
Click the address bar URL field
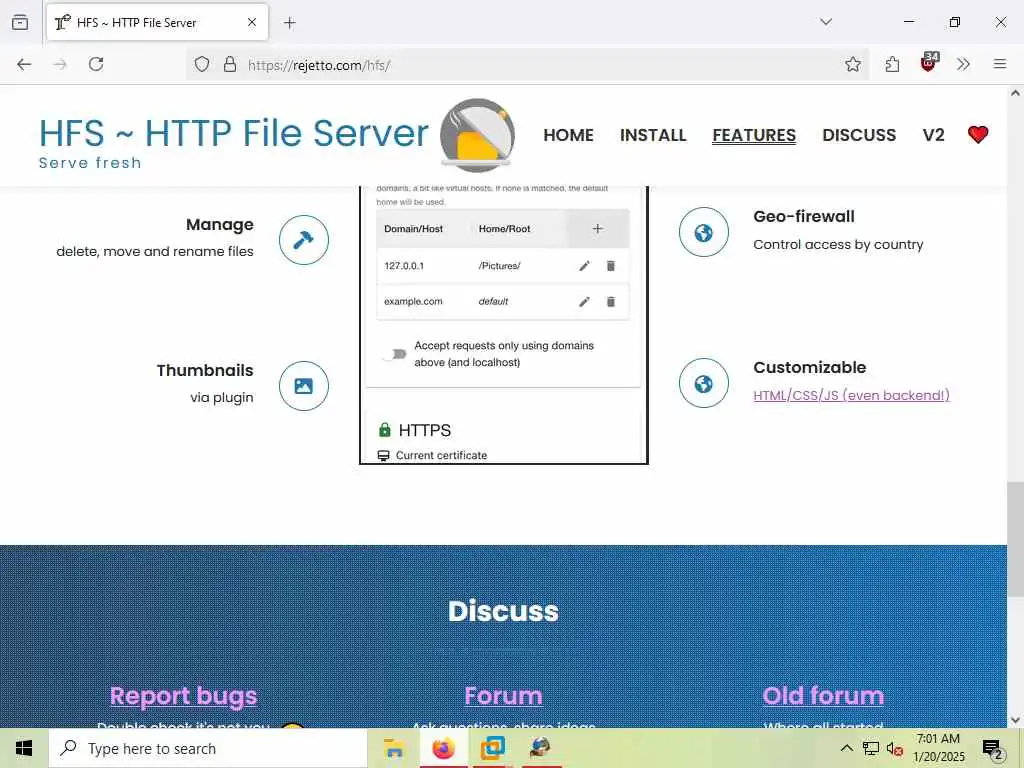point(529,65)
